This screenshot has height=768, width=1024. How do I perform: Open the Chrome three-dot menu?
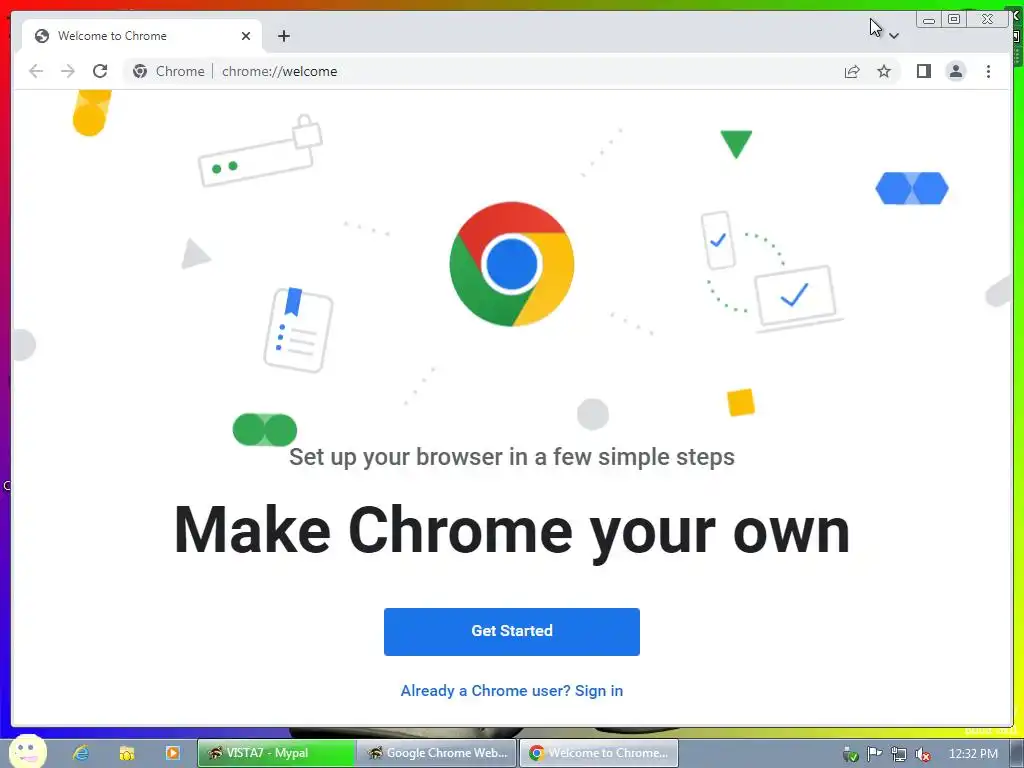pyautogui.click(x=988, y=71)
